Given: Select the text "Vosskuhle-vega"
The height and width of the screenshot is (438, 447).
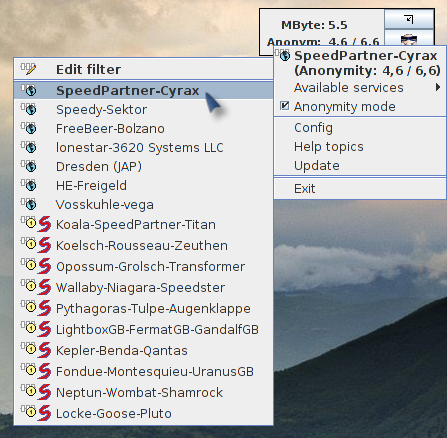Looking at the screenshot, I should (x=105, y=205).
